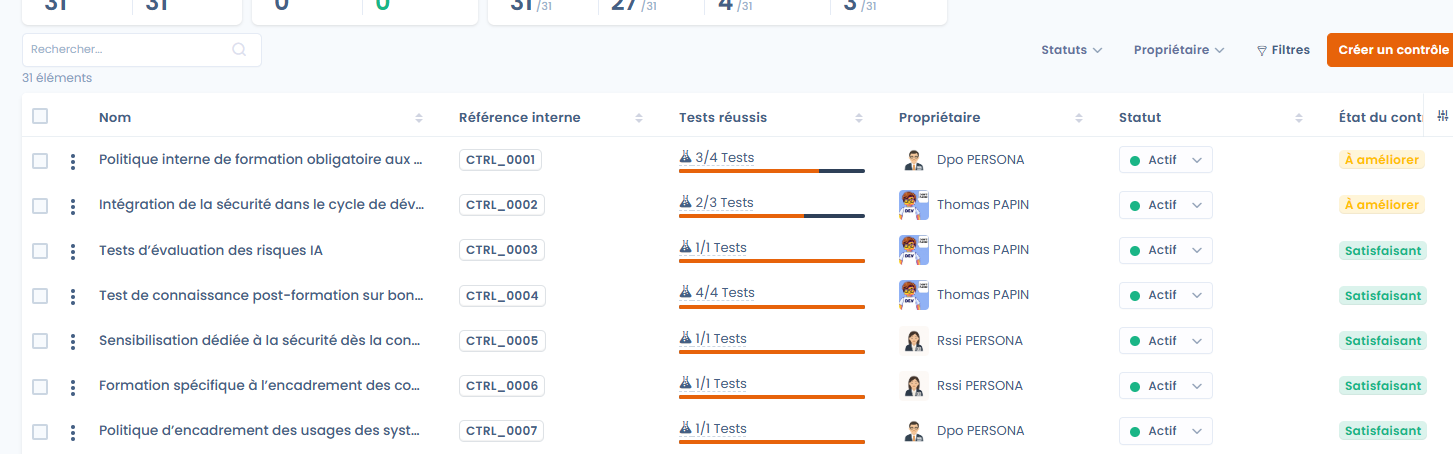This screenshot has height=454, width=1453.
Task: Select the checkbox for CTRL_0007 row
Action: pos(40,432)
